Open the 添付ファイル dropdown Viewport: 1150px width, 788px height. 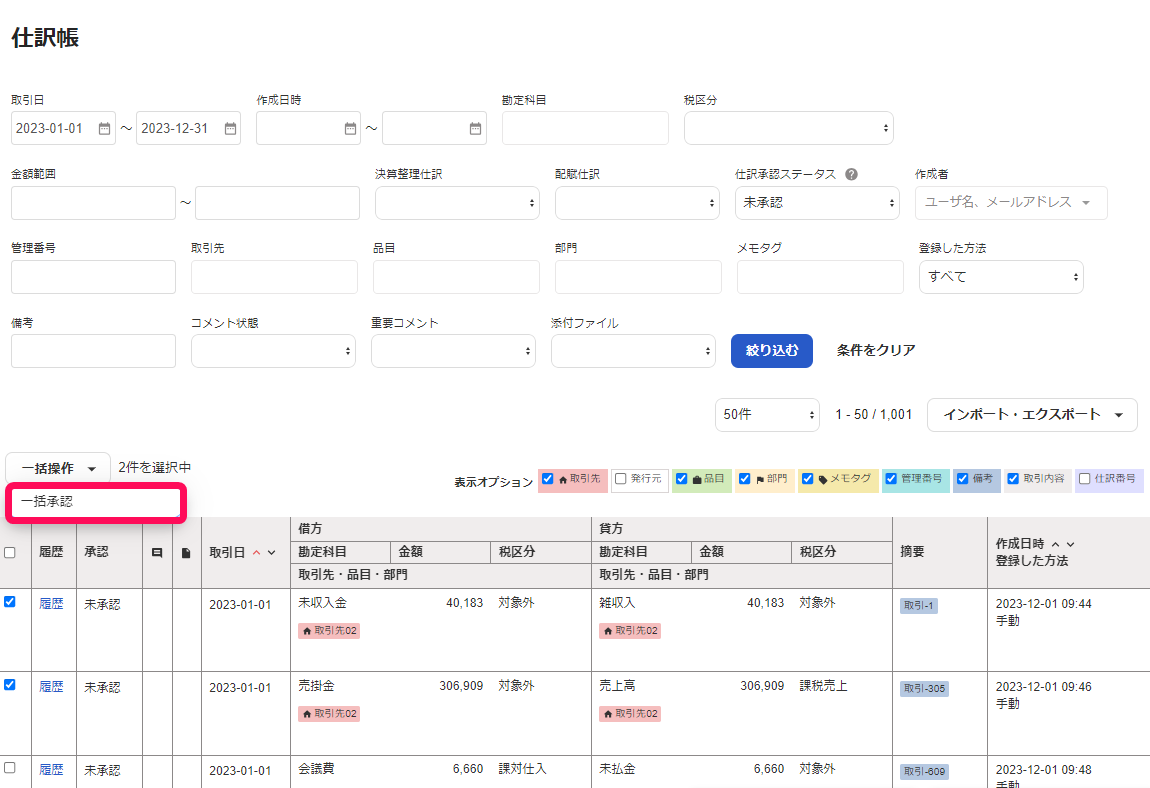point(633,351)
